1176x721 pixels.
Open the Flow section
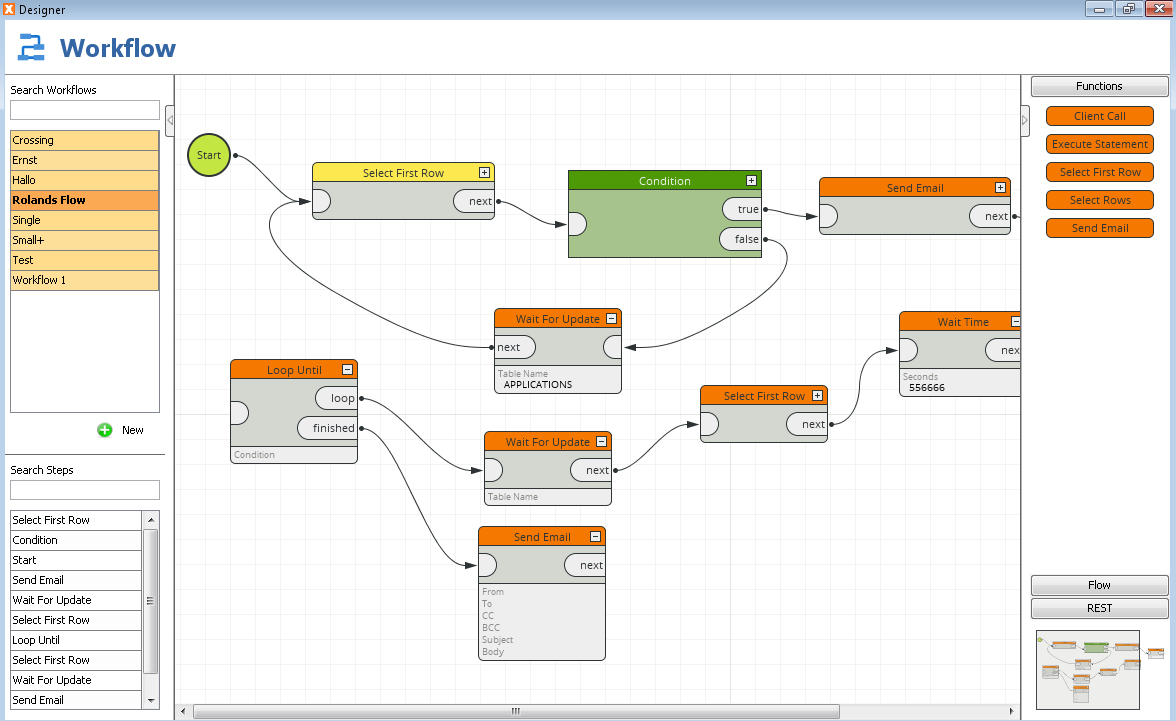(x=1100, y=585)
